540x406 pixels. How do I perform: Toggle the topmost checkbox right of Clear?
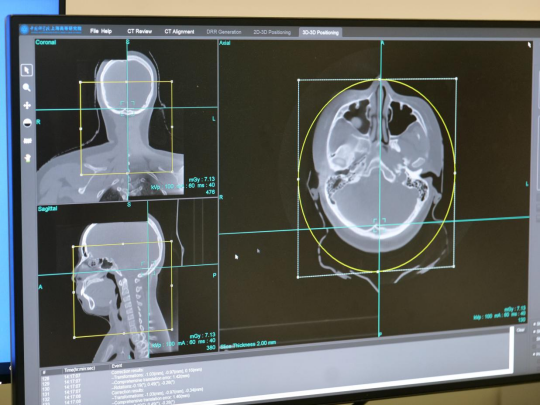[x=534, y=324]
